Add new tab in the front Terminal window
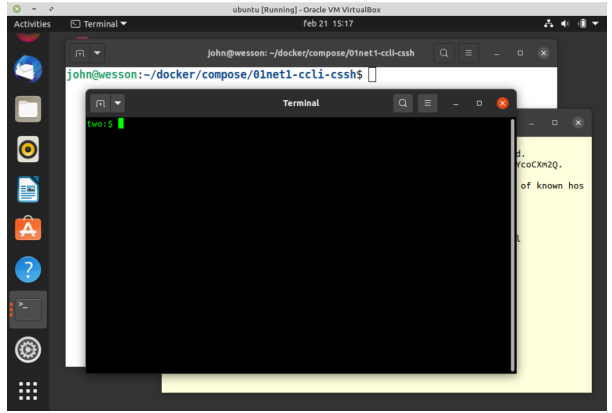The image size is (612, 413). [101, 103]
